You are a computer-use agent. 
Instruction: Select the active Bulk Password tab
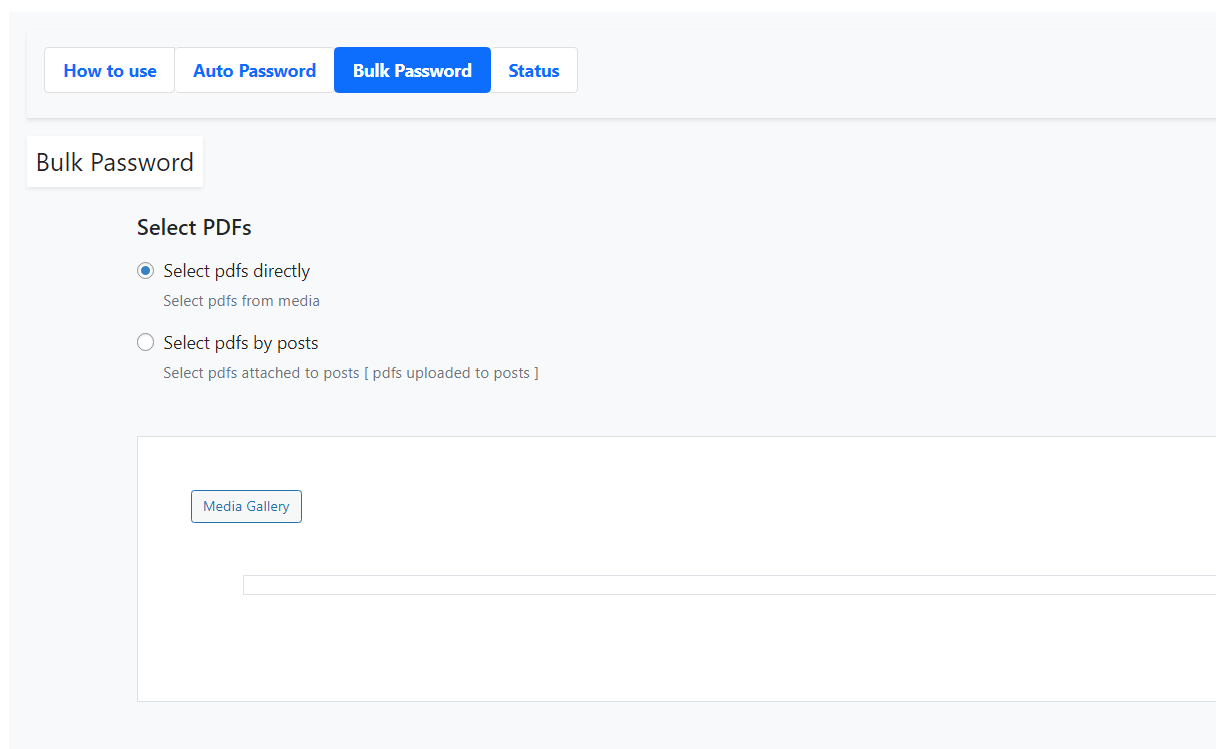412,70
